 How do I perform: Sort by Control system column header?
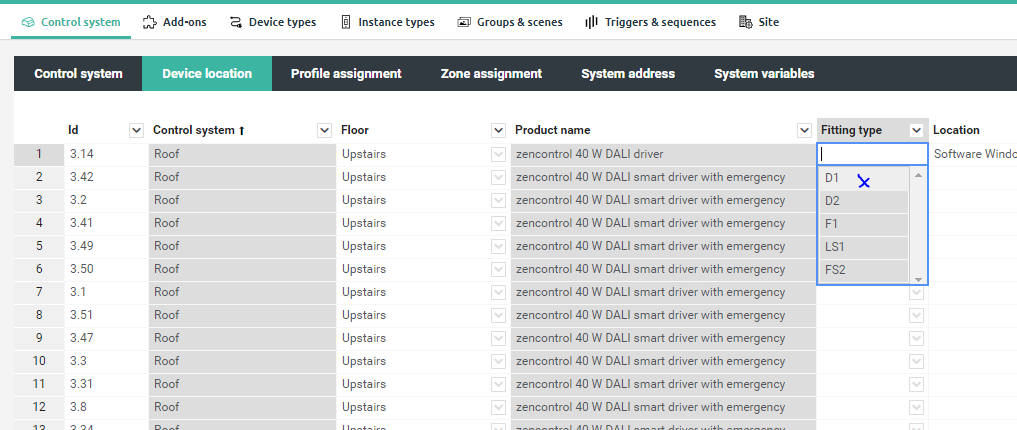pyautogui.click(x=199, y=130)
